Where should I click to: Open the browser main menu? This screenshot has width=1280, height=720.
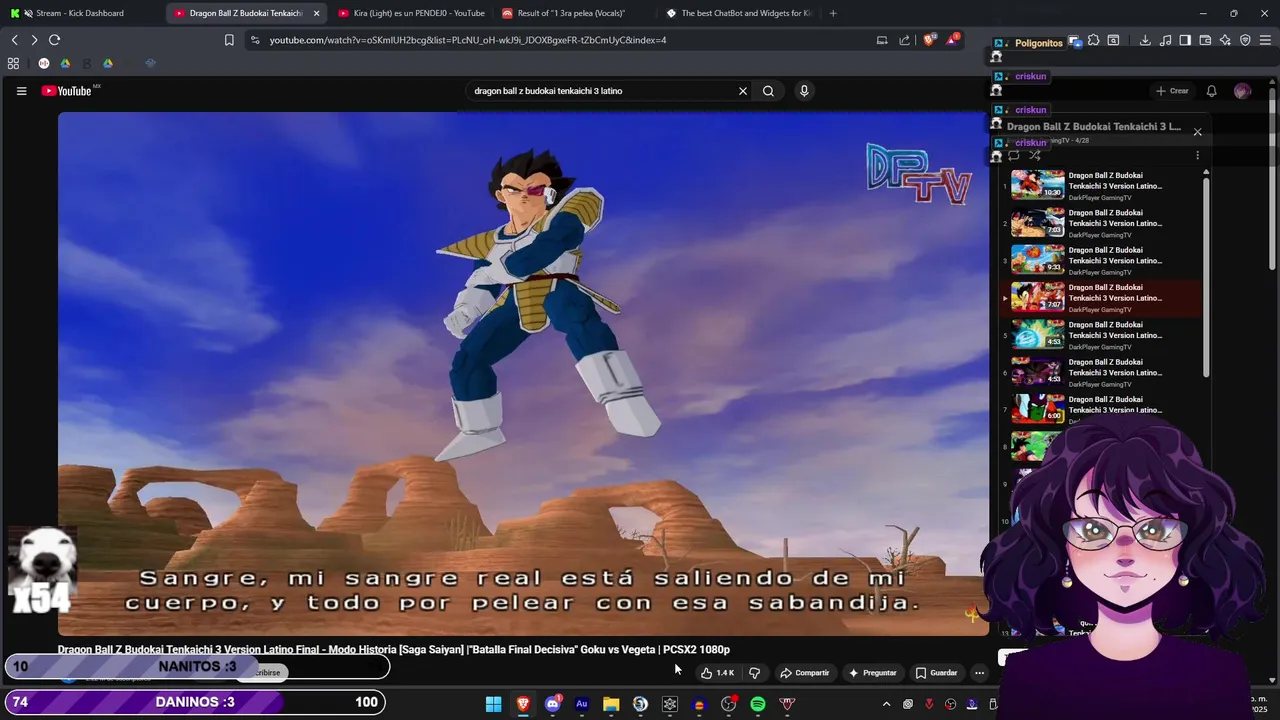coord(1265,40)
